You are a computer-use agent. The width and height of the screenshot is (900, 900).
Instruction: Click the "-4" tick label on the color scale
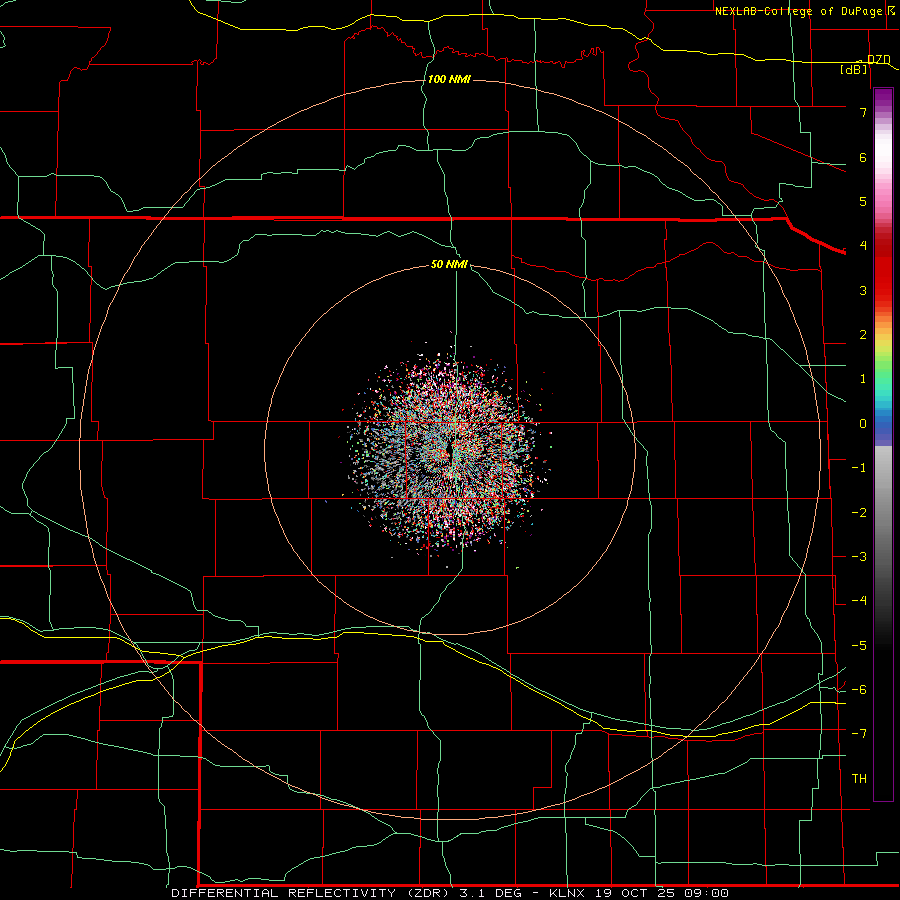point(859,601)
